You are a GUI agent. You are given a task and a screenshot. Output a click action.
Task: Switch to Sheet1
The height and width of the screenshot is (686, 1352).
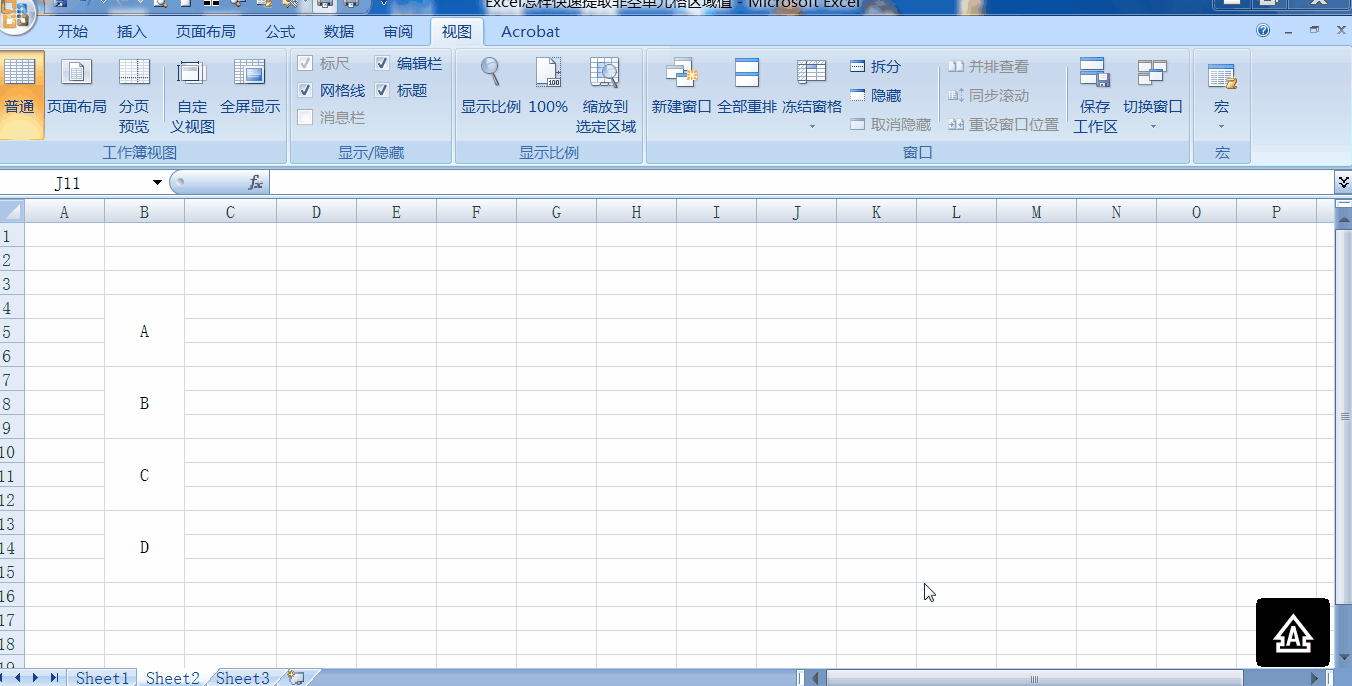pos(102,678)
